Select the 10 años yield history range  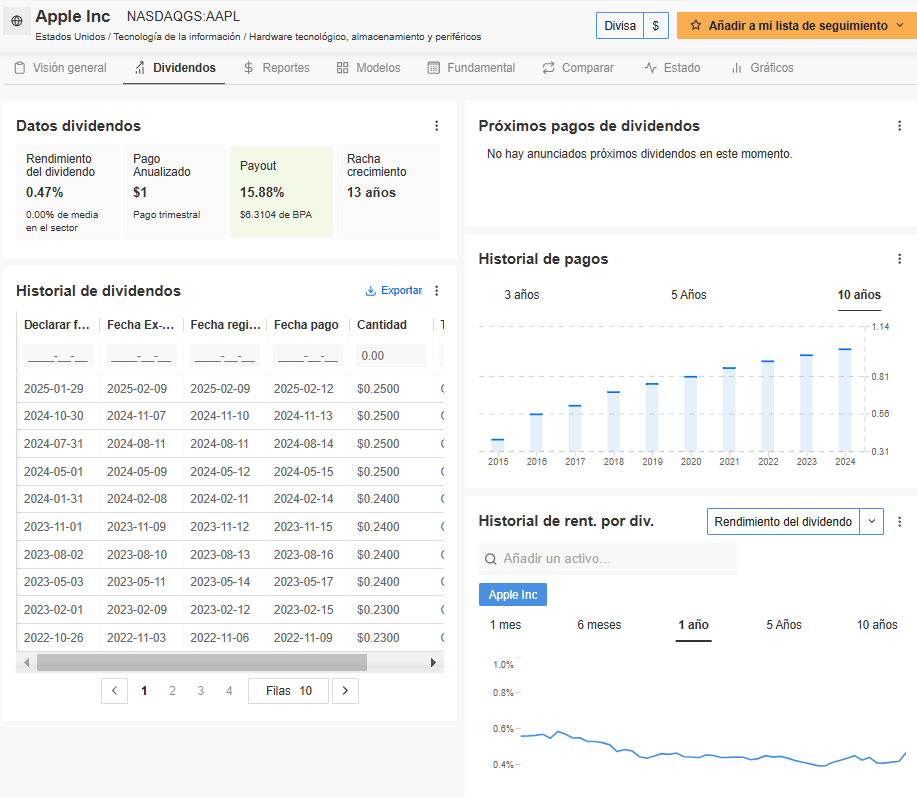pyautogui.click(x=877, y=625)
